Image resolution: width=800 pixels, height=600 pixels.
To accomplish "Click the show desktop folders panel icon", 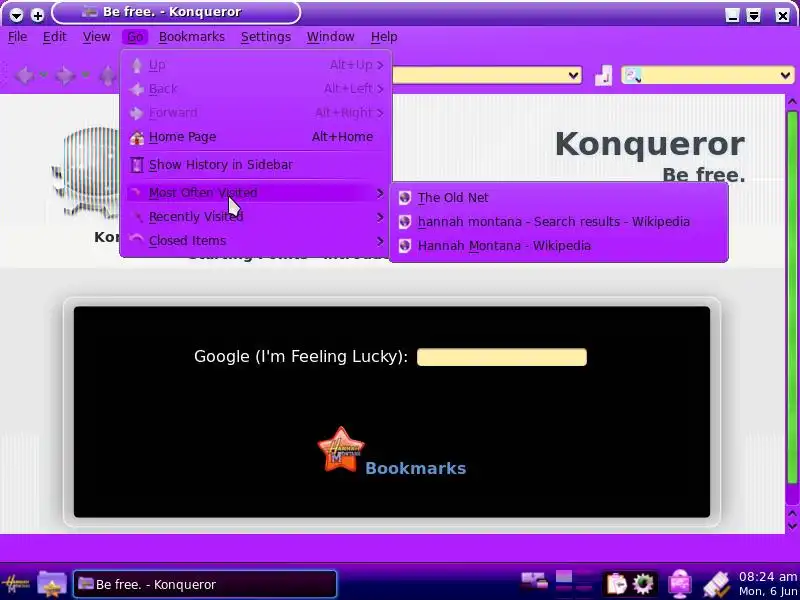I will (x=534, y=583).
